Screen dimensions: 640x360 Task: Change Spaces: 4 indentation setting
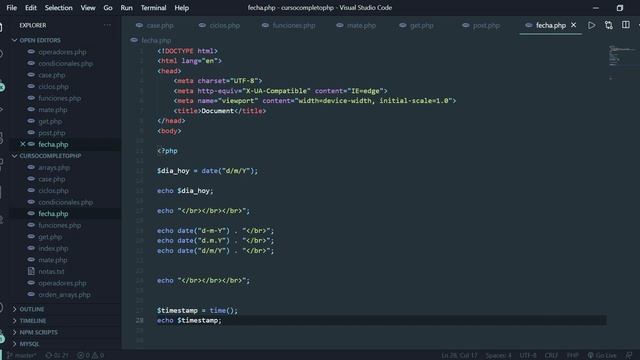pos(498,356)
